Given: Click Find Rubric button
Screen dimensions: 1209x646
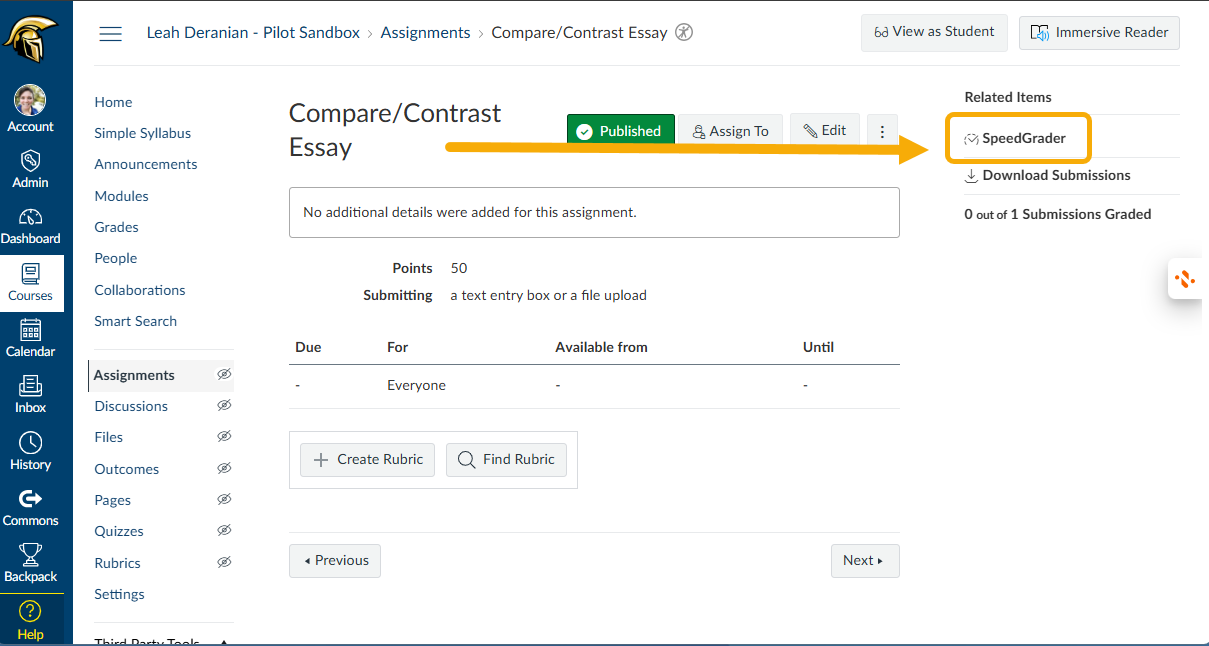Looking at the screenshot, I should point(506,459).
